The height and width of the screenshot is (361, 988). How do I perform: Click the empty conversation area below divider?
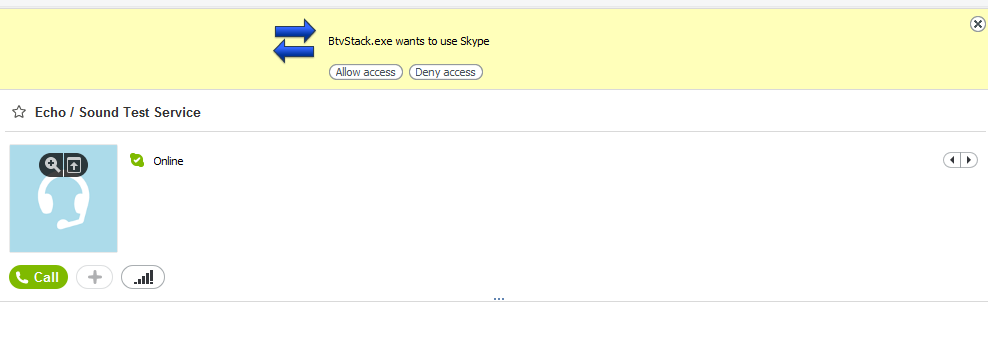[x=494, y=331]
